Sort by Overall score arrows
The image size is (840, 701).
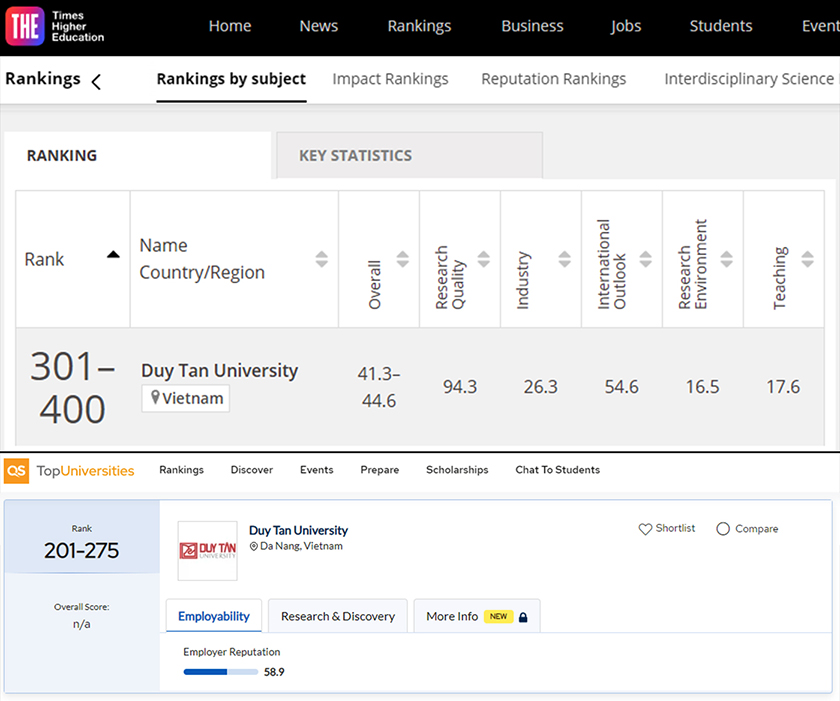(x=403, y=259)
